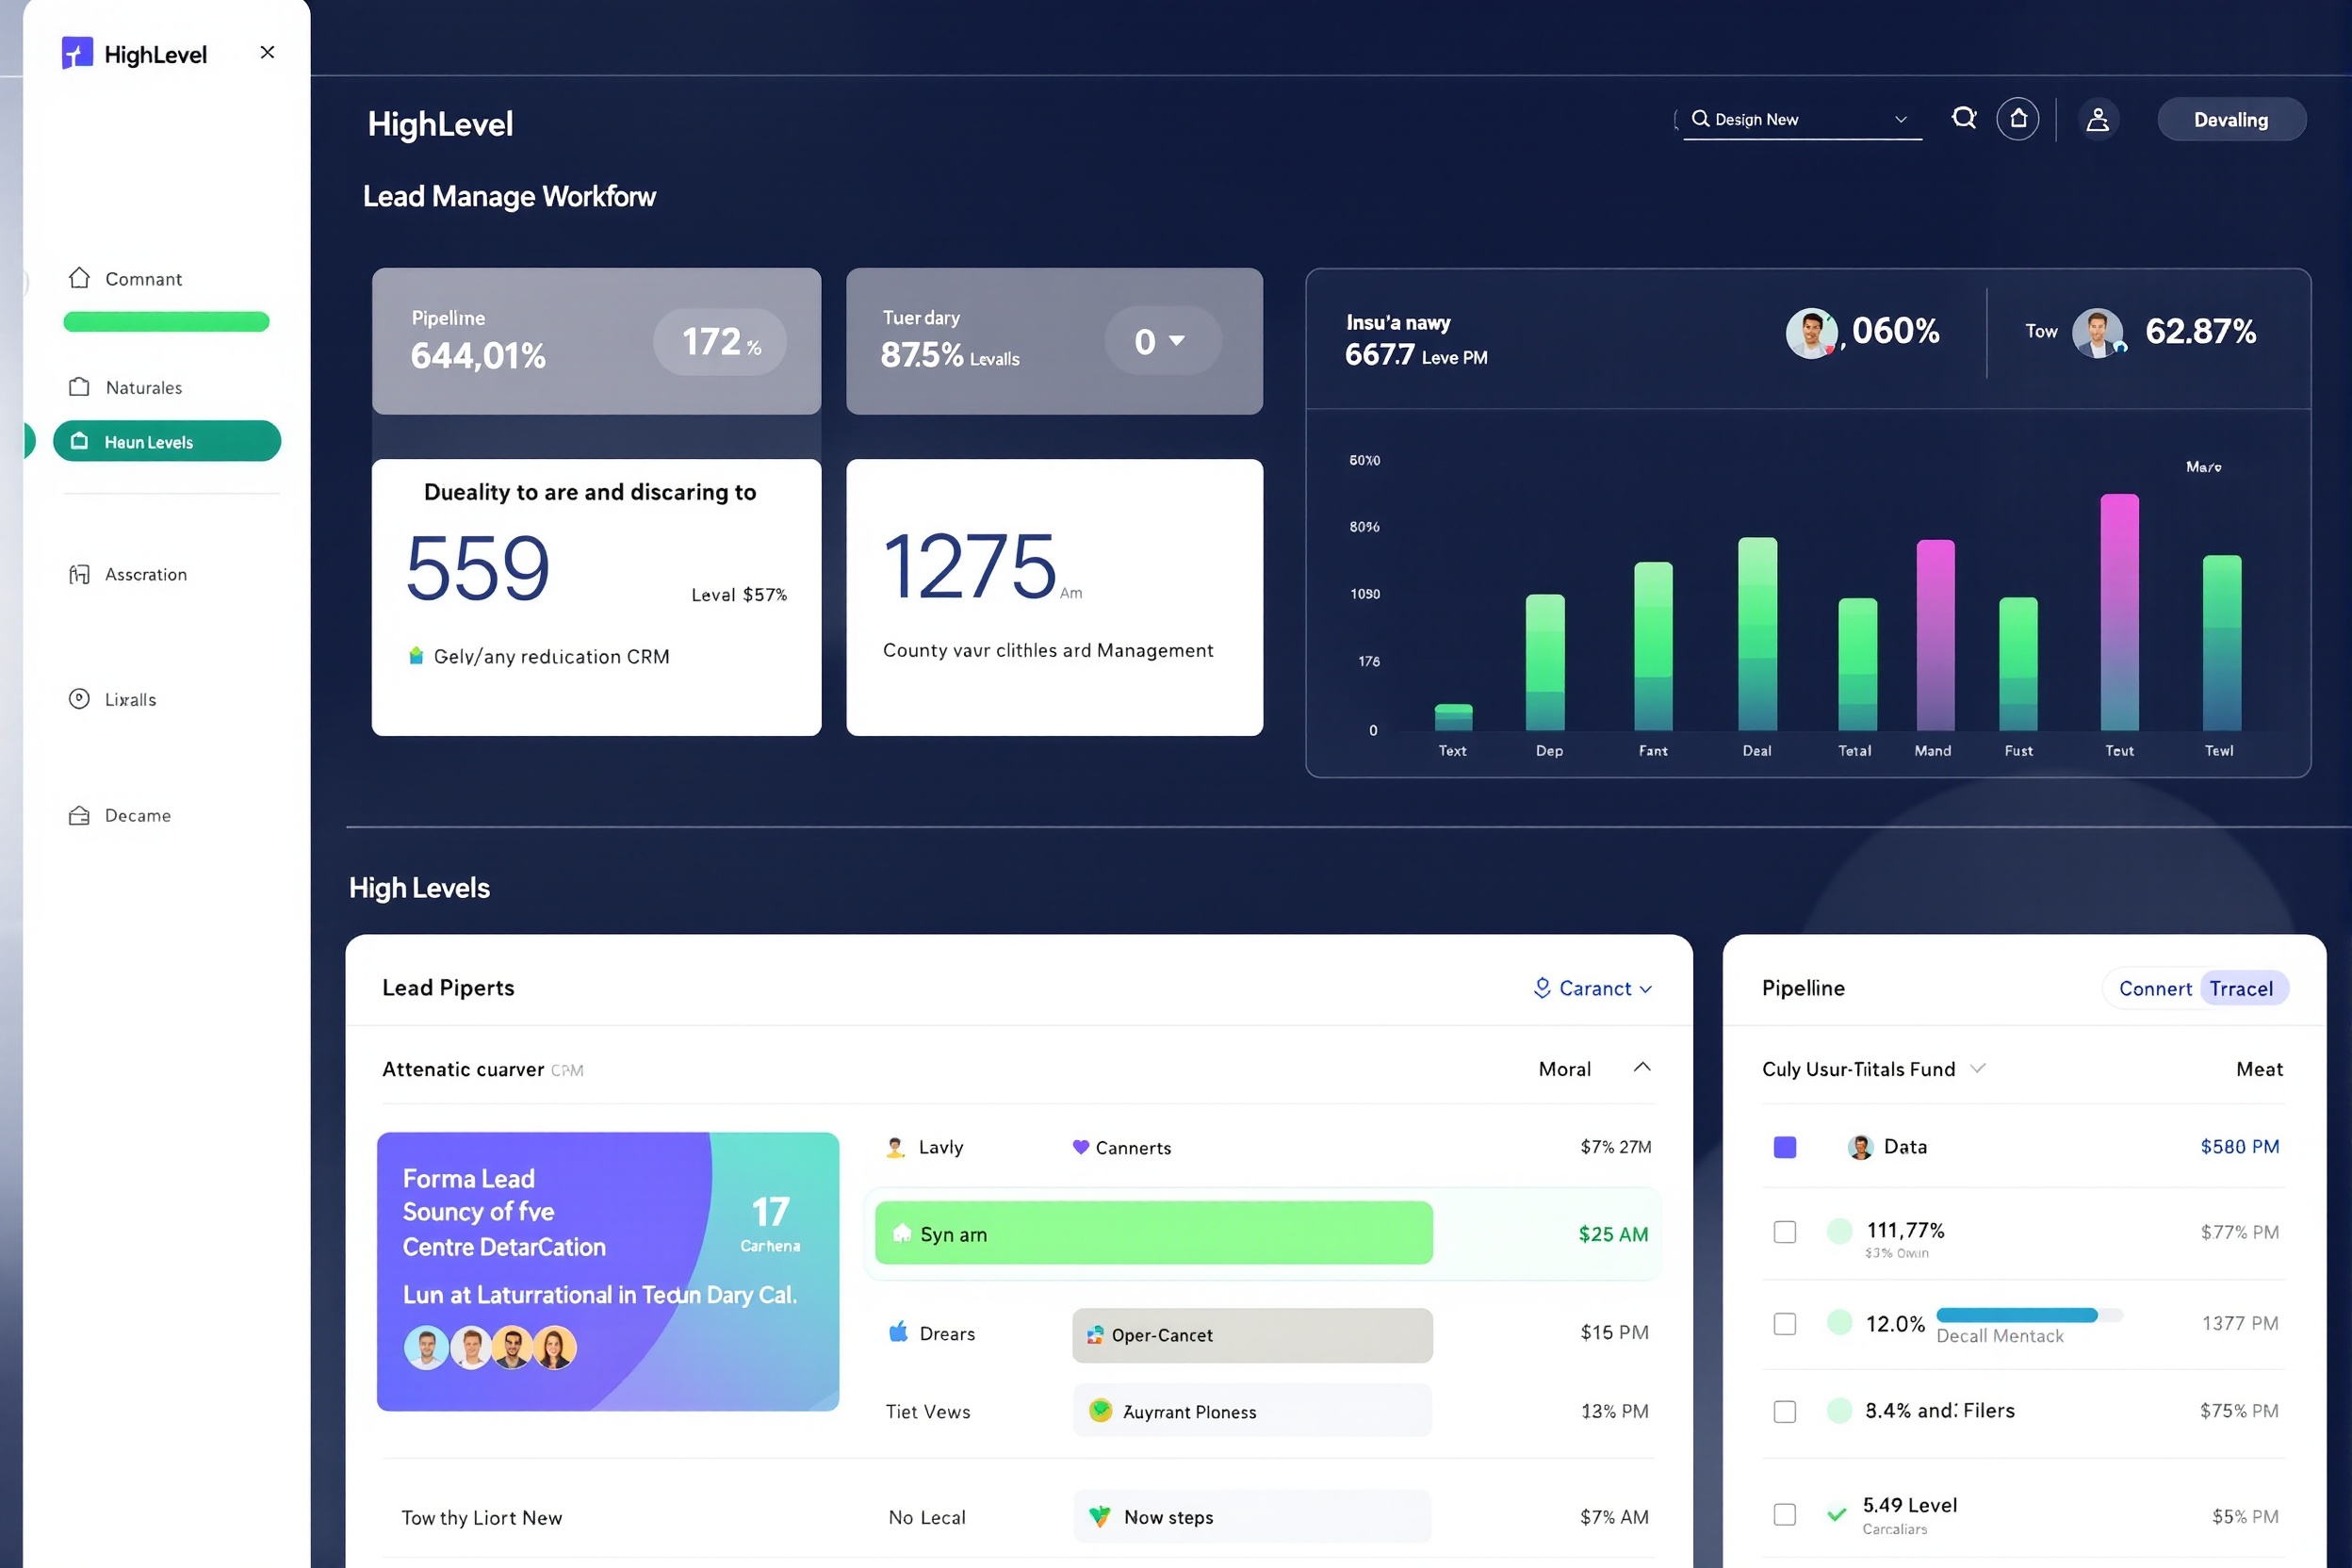
Task: Tick the checkbox beside 5.49 Level
Action: click(1784, 1514)
